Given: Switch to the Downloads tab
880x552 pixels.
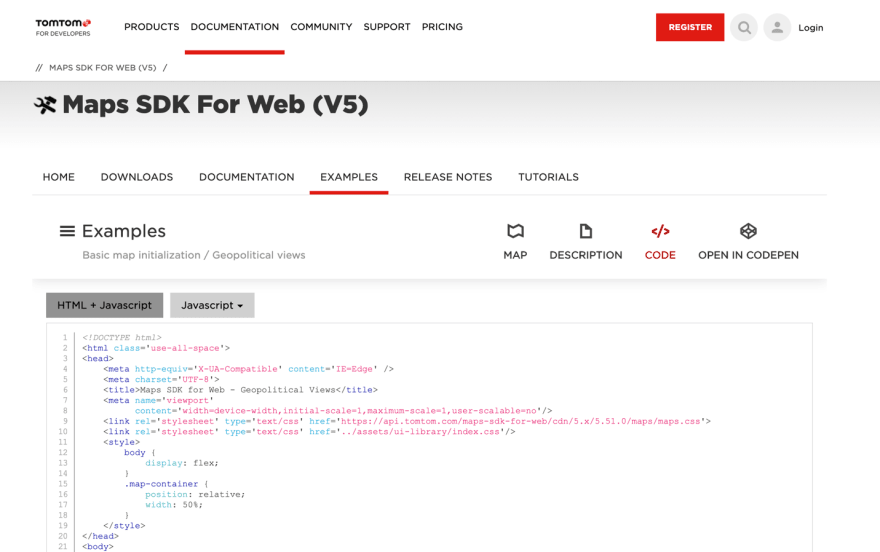Looking at the screenshot, I should click(x=137, y=177).
